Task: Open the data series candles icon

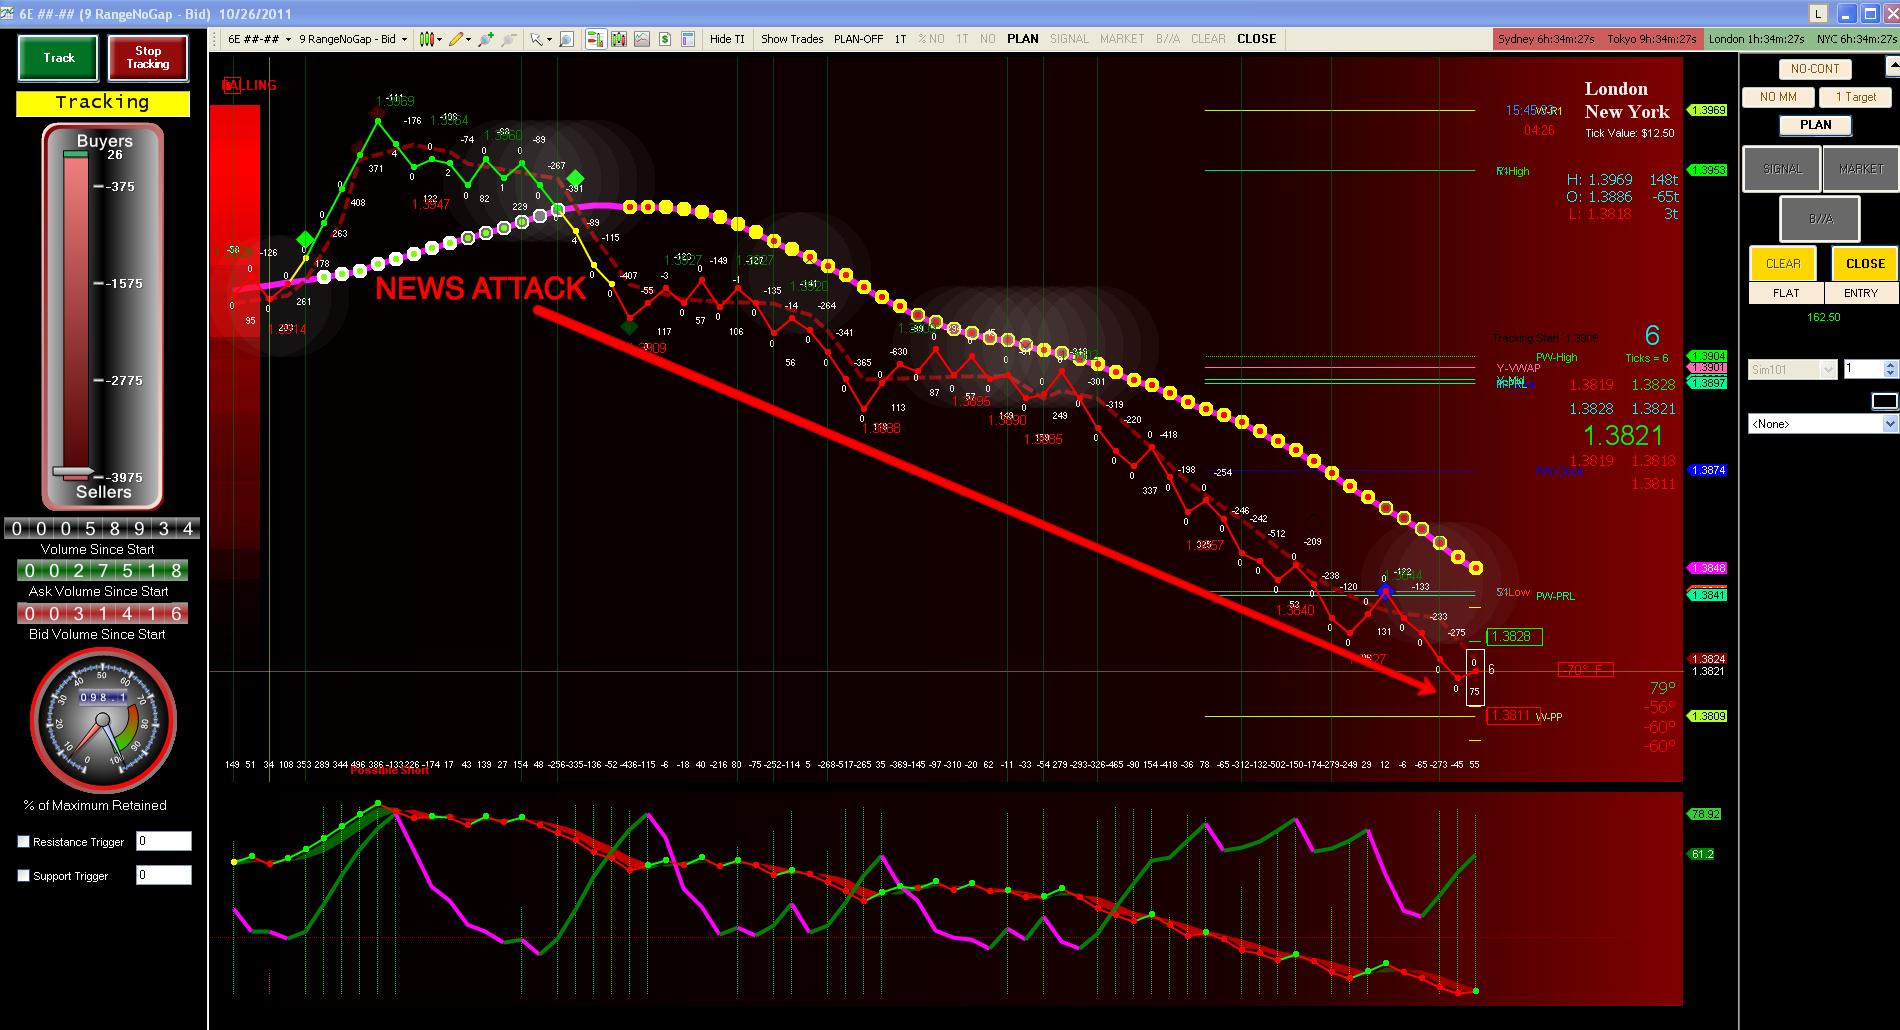Action: [619, 39]
